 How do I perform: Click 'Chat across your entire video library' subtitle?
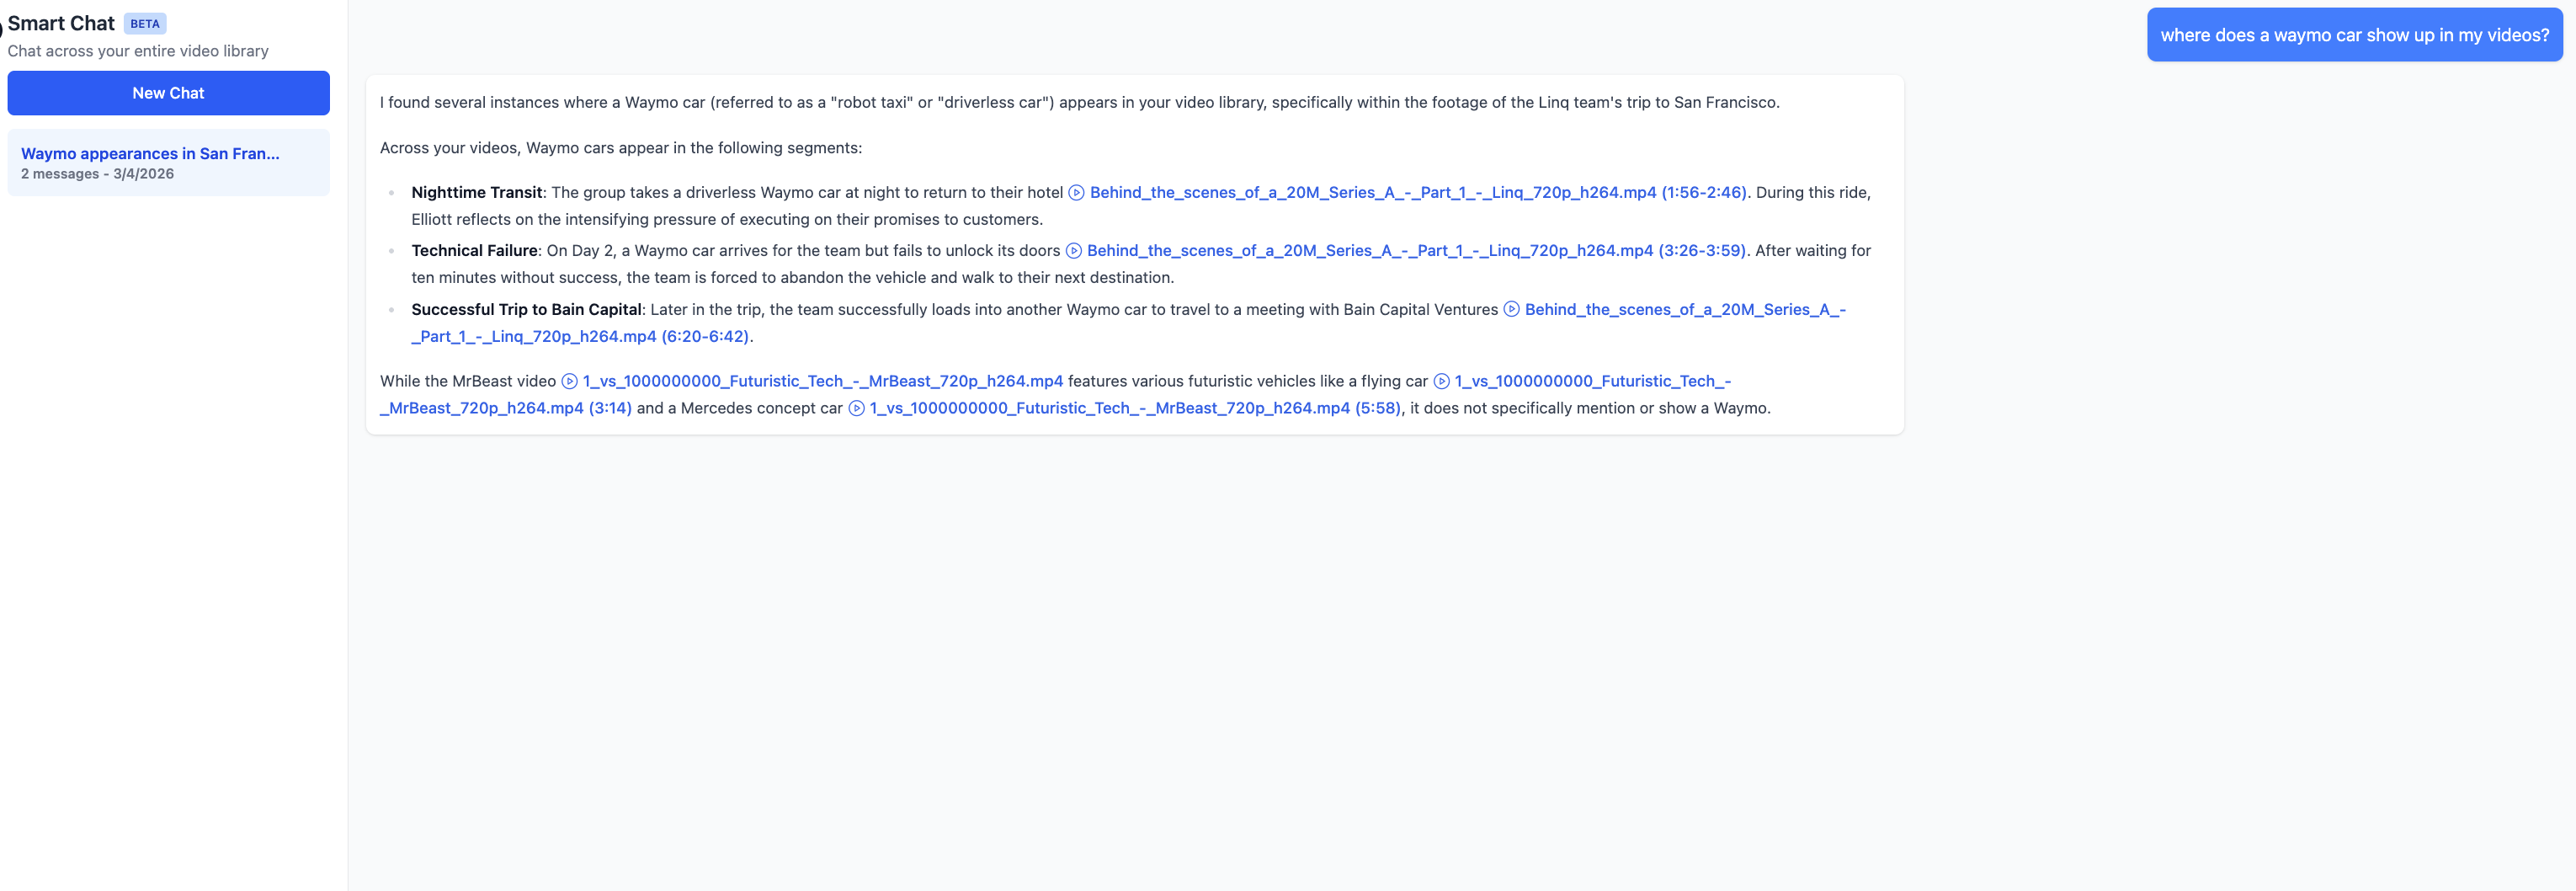coord(138,51)
